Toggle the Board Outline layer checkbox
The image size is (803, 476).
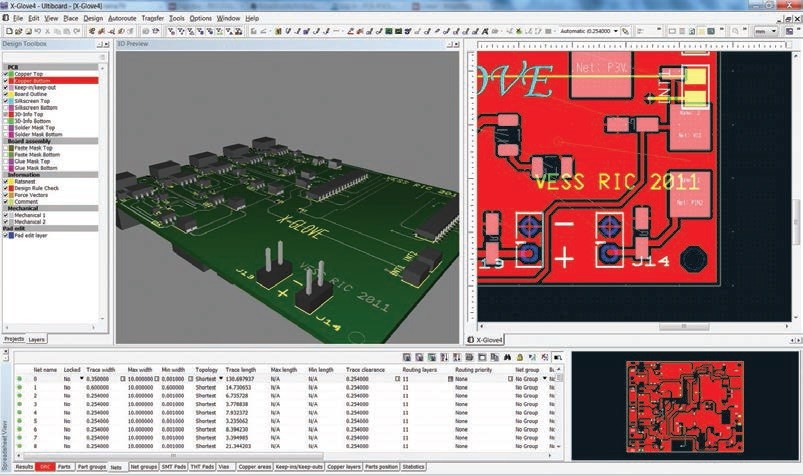5,94
